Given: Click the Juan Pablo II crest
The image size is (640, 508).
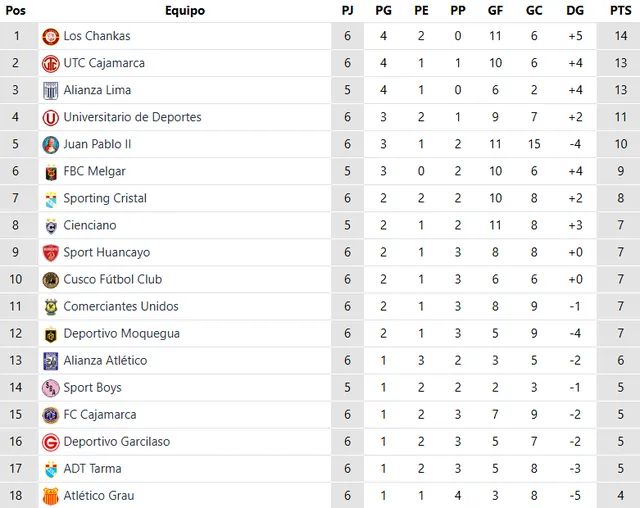Looking at the screenshot, I should [50, 144].
